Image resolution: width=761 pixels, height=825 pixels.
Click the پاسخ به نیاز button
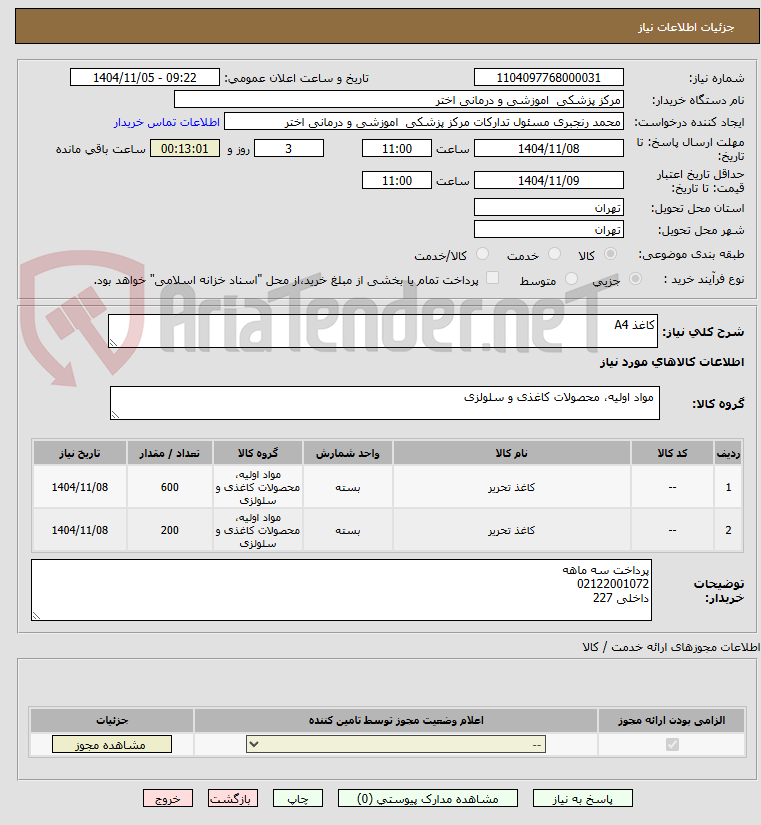583,799
